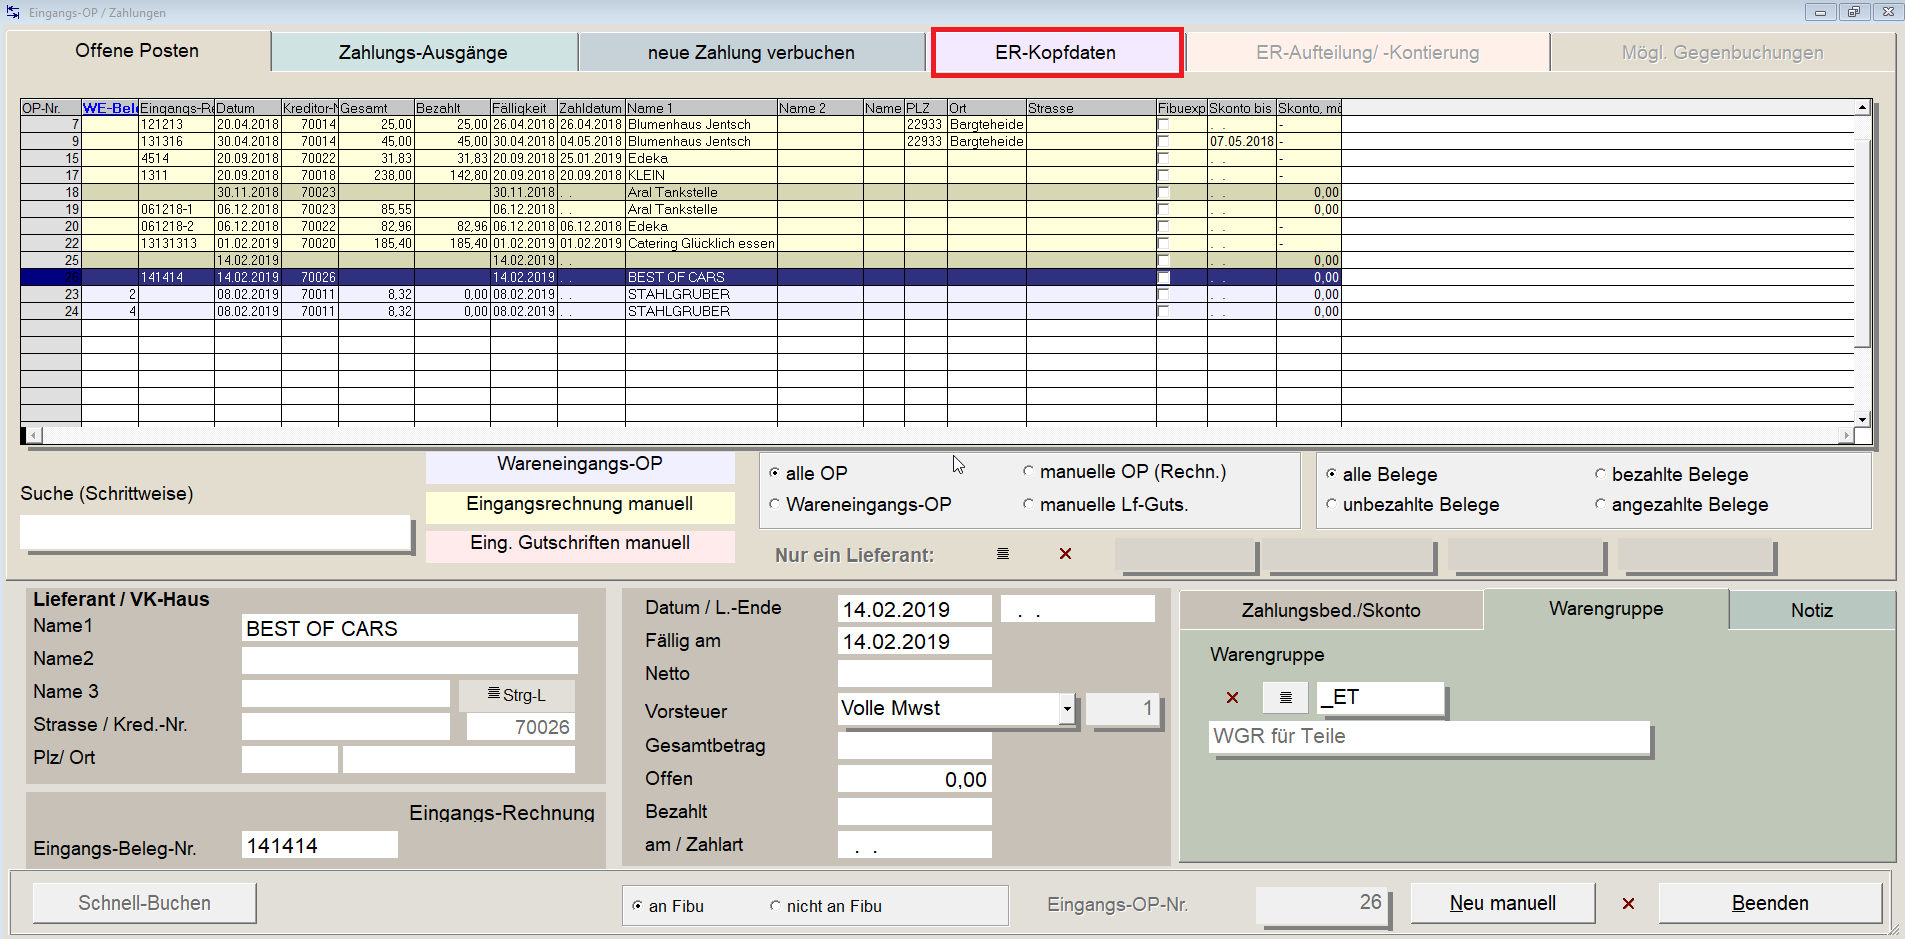Select BEST OF CARS table row
Screen dimensions: 1905x939
click(x=680, y=277)
